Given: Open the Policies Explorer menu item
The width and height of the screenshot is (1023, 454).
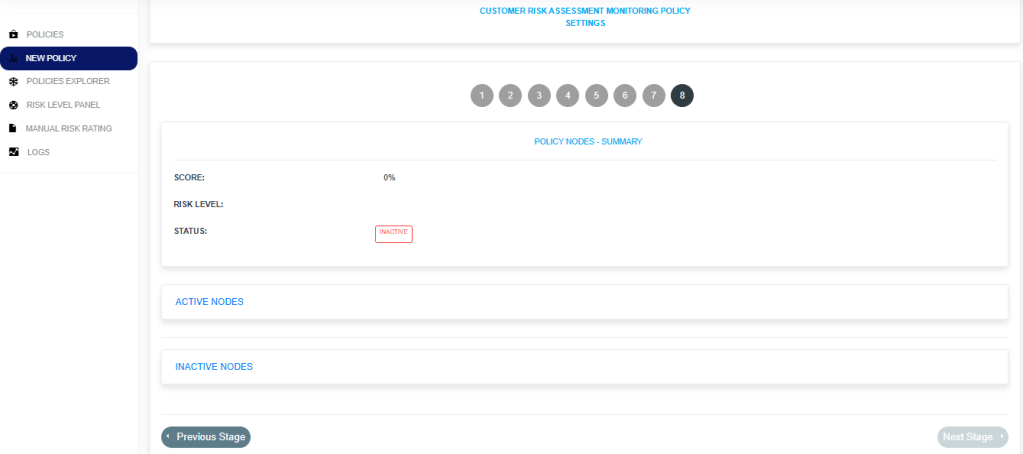Looking at the screenshot, I should [68, 81].
